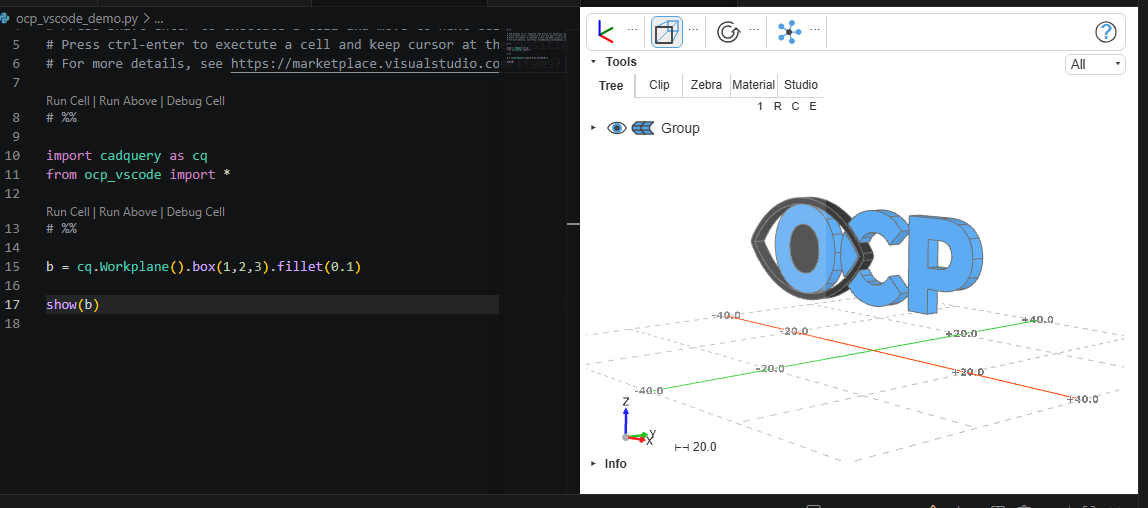Click Debug Cell above line 8

(x=195, y=101)
